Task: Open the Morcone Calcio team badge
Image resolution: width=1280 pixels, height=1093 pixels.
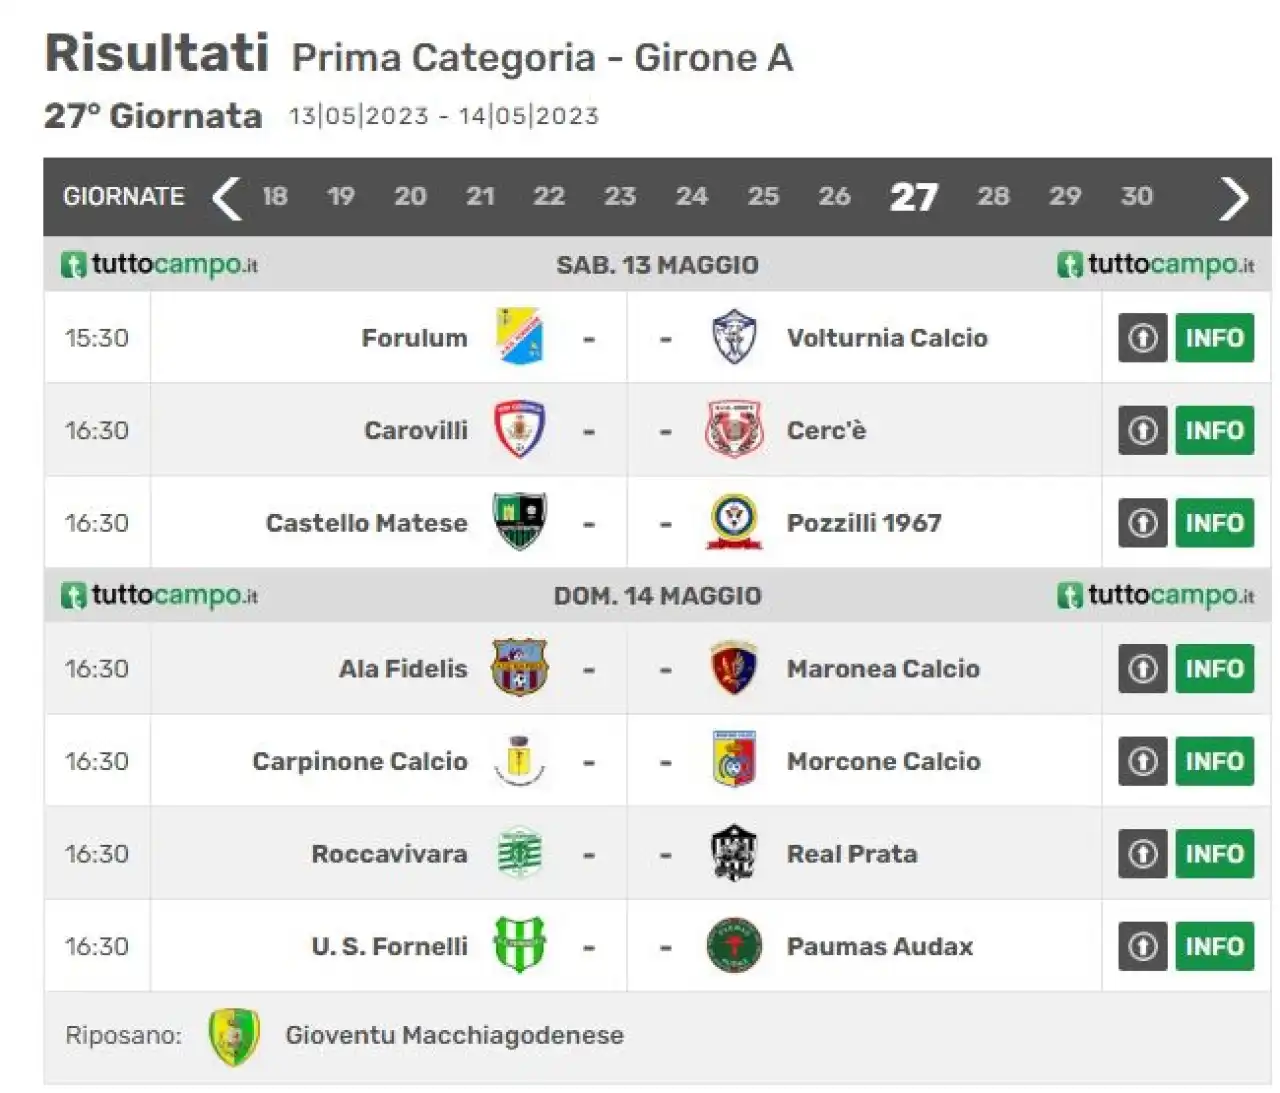Action: (x=734, y=760)
